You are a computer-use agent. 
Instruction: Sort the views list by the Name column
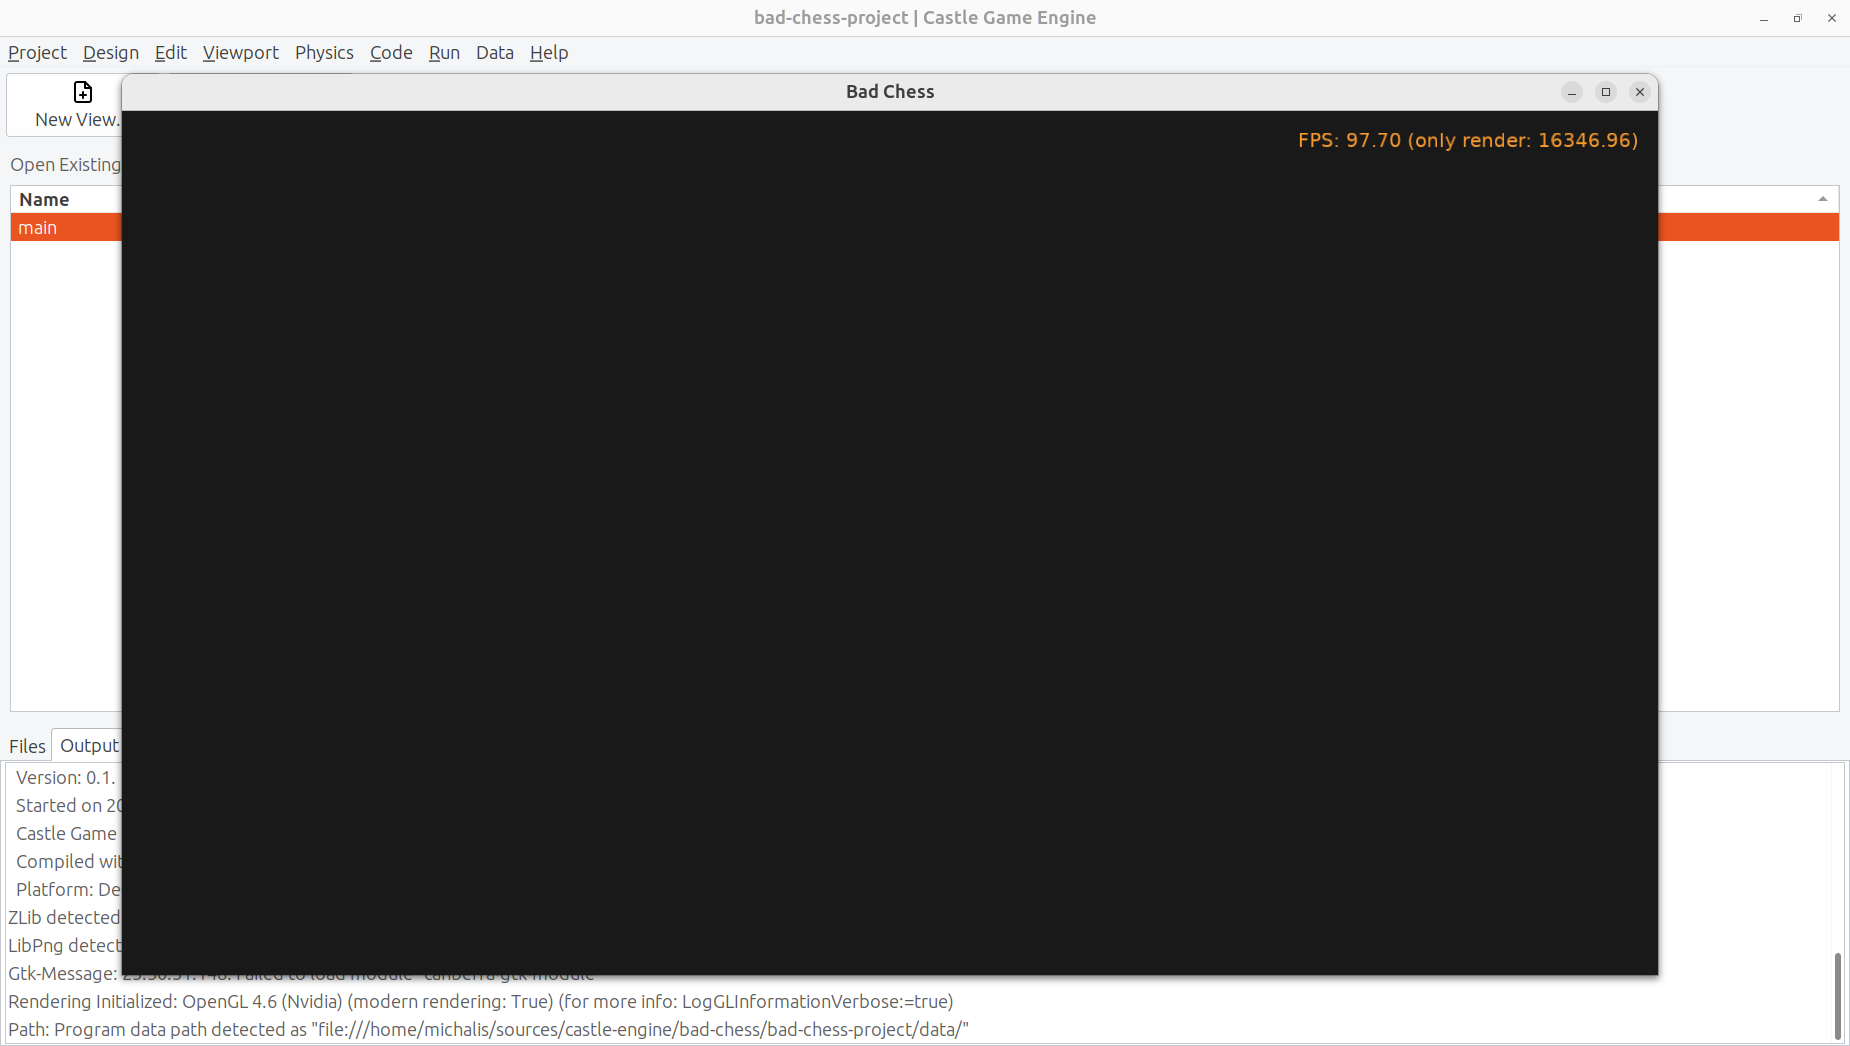[x=44, y=200]
